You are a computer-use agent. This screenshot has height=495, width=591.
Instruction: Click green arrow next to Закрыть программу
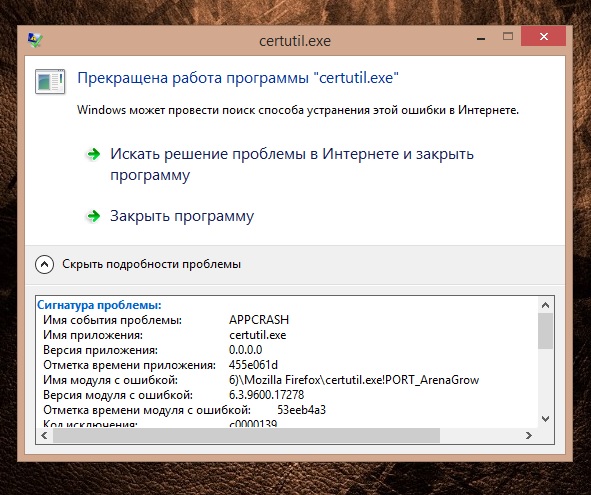click(x=93, y=216)
